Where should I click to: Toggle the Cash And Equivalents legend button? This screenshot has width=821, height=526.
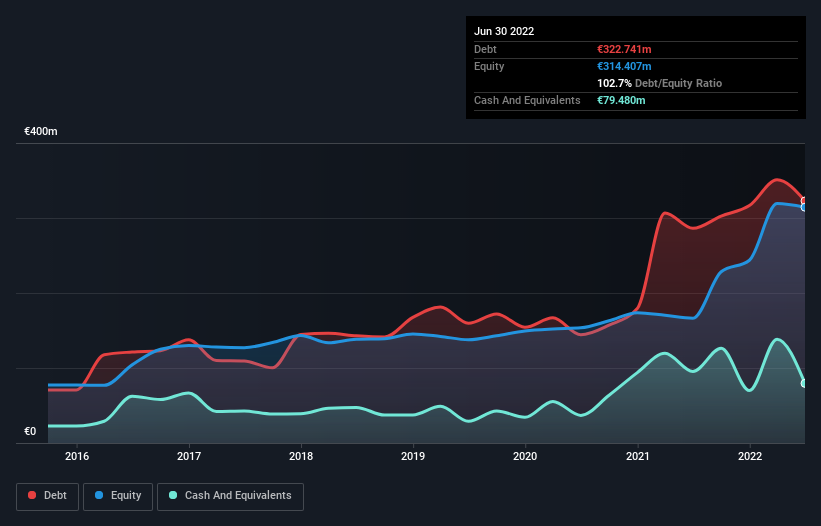pyautogui.click(x=230, y=496)
